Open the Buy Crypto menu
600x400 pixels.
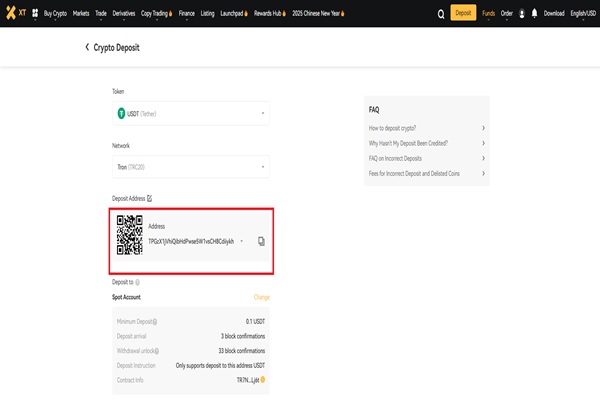tap(55, 13)
